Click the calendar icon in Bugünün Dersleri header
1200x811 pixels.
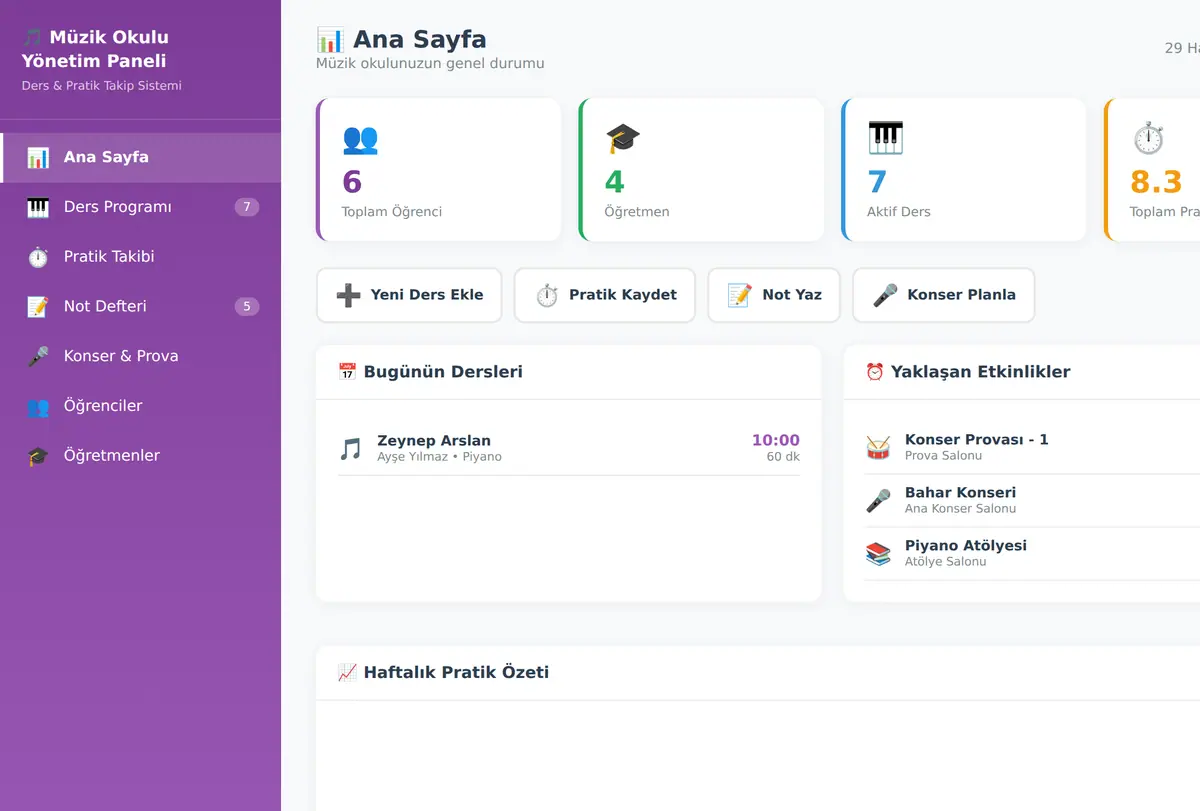(x=347, y=372)
